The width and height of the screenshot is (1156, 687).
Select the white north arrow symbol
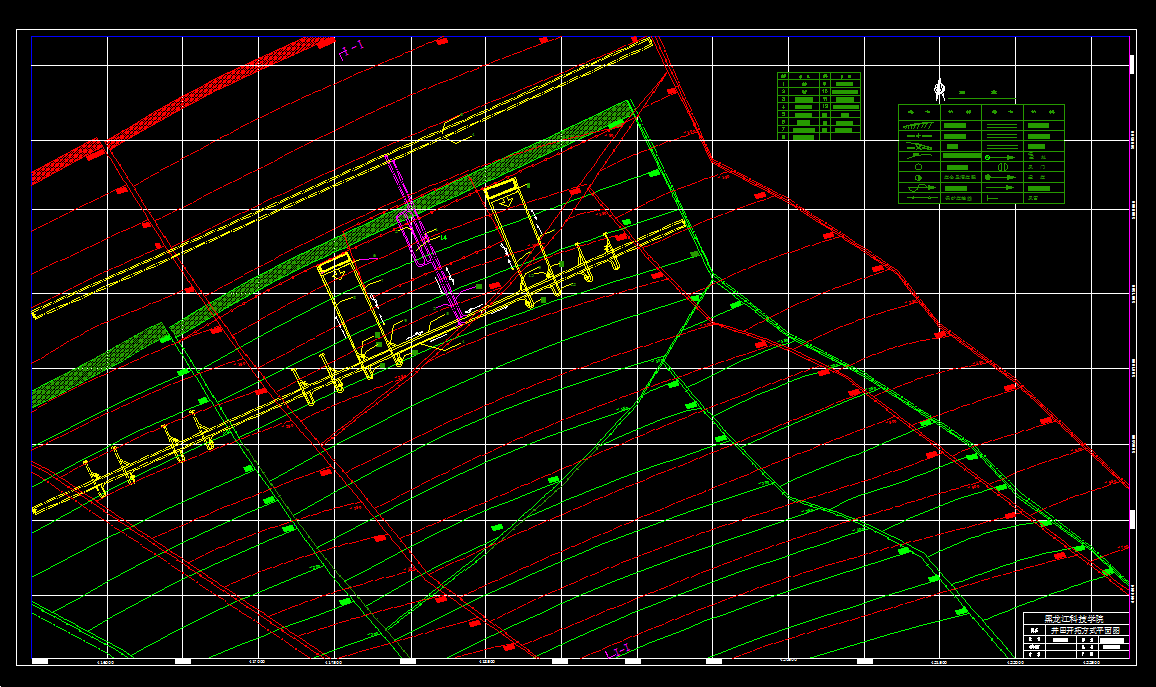tap(939, 89)
